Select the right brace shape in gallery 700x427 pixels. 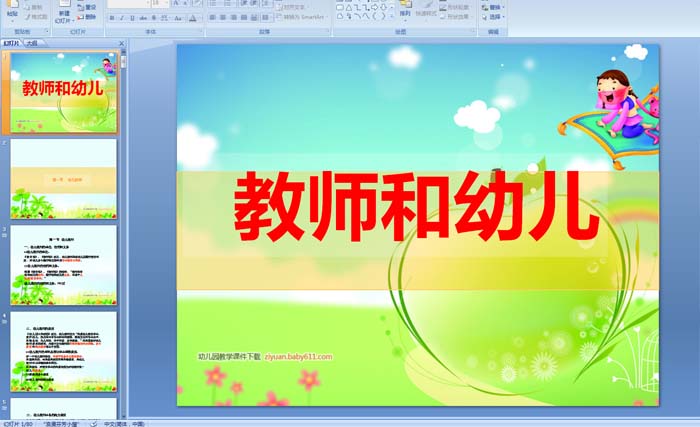(383, 16)
